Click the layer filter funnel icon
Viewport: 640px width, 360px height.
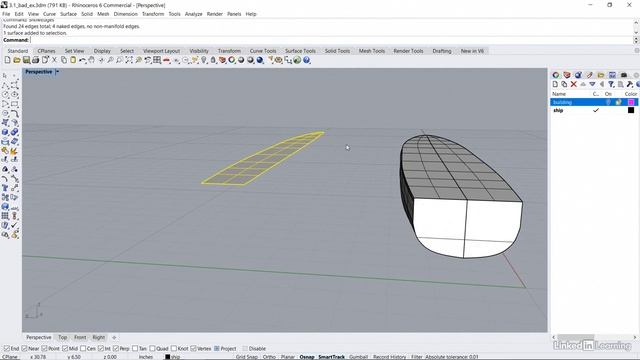click(611, 84)
